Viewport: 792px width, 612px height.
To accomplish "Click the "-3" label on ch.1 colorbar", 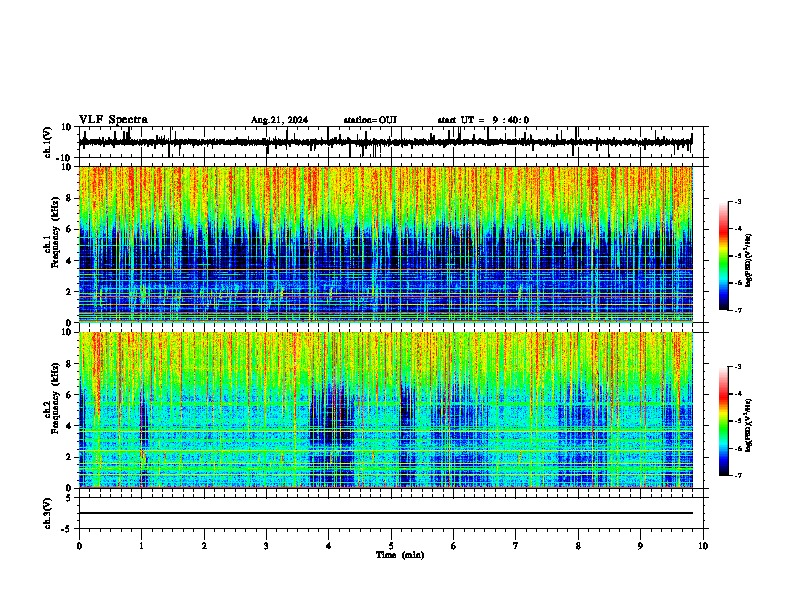I will click(x=737, y=201).
